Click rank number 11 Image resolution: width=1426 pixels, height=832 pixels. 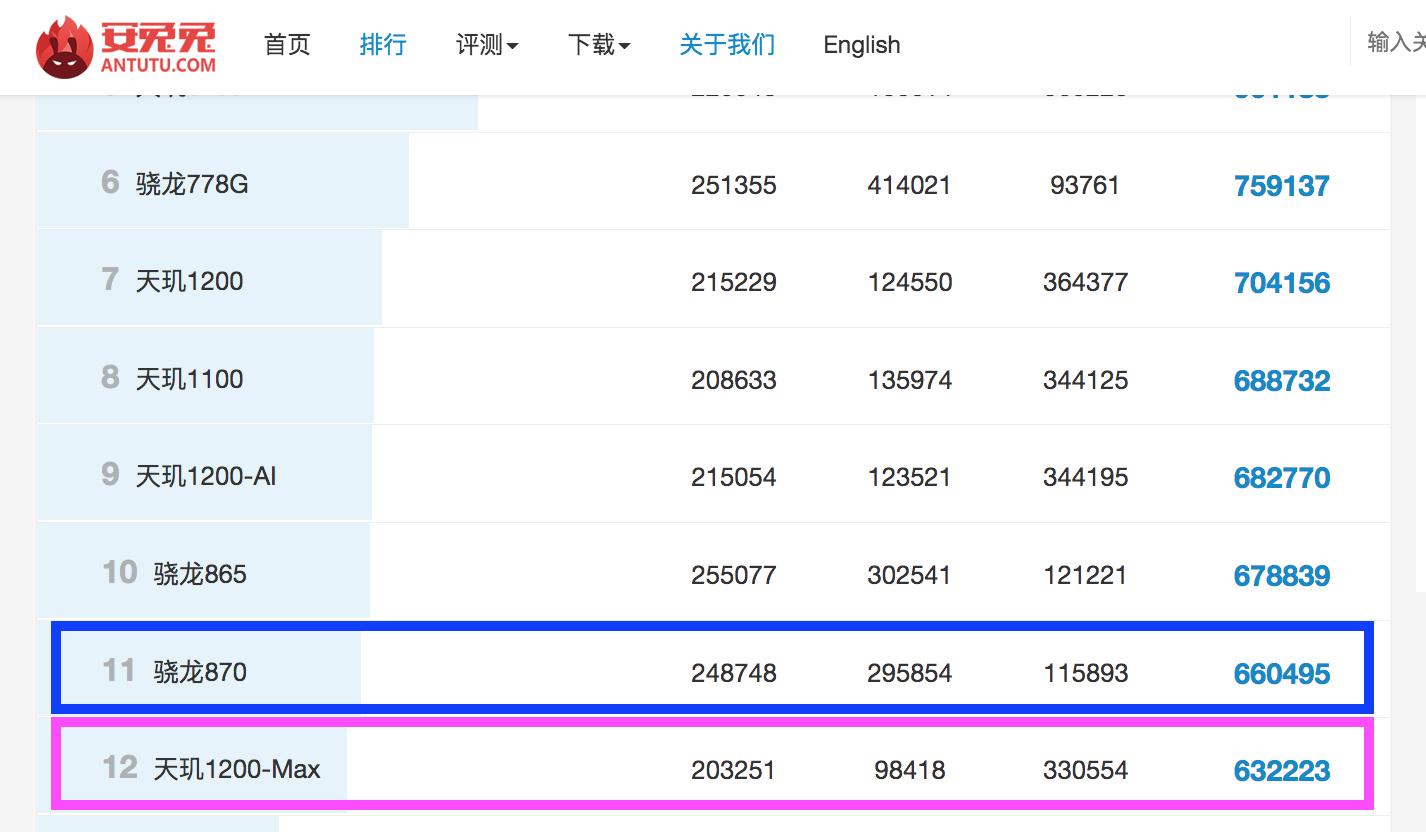pos(119,670)
